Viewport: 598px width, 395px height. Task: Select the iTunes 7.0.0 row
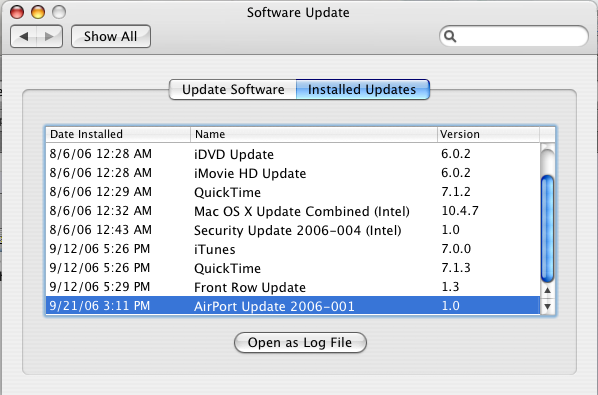293,249
